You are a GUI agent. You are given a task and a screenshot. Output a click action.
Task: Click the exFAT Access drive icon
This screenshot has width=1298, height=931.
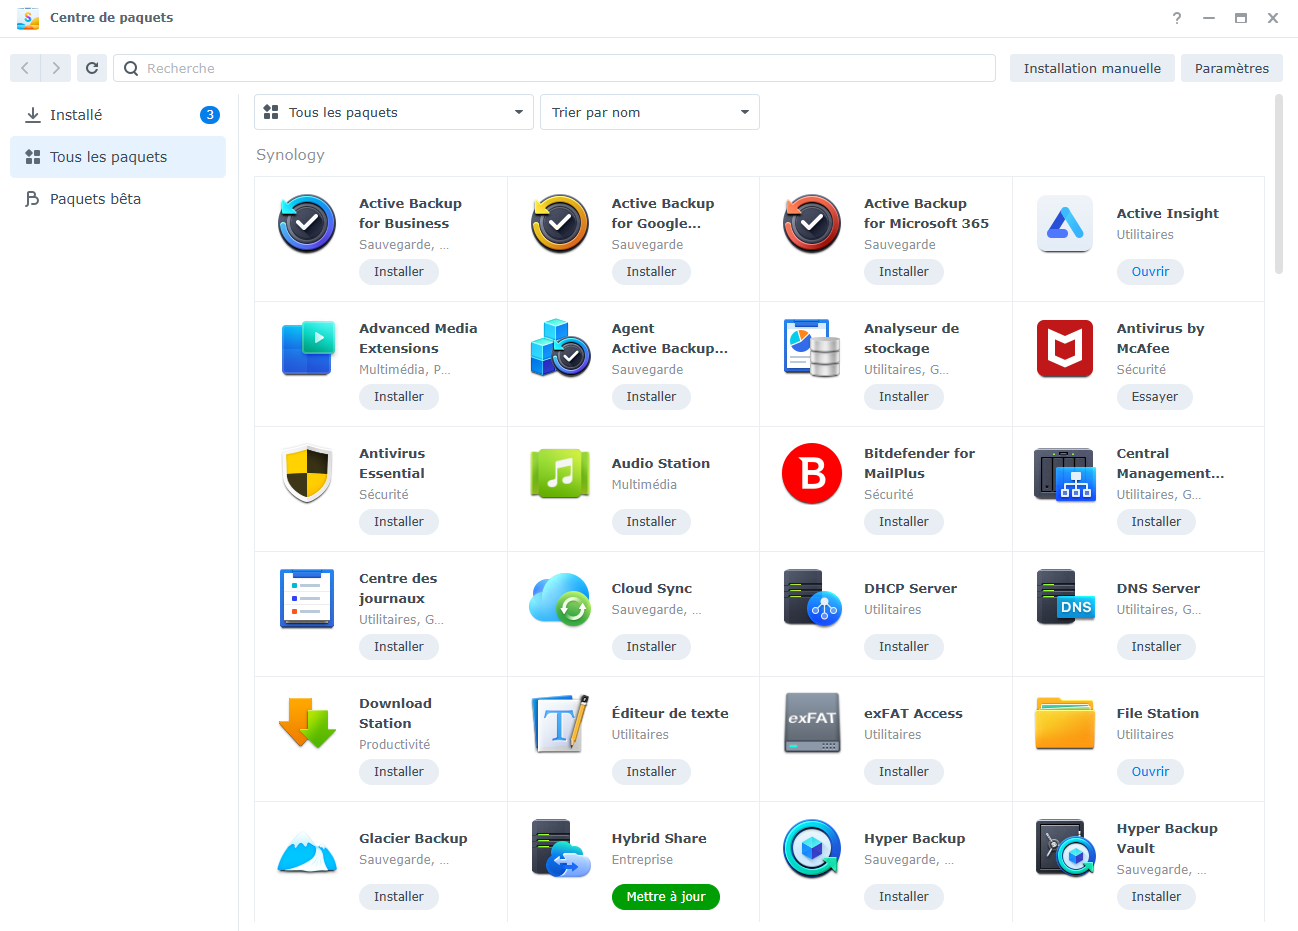(812, 724)
